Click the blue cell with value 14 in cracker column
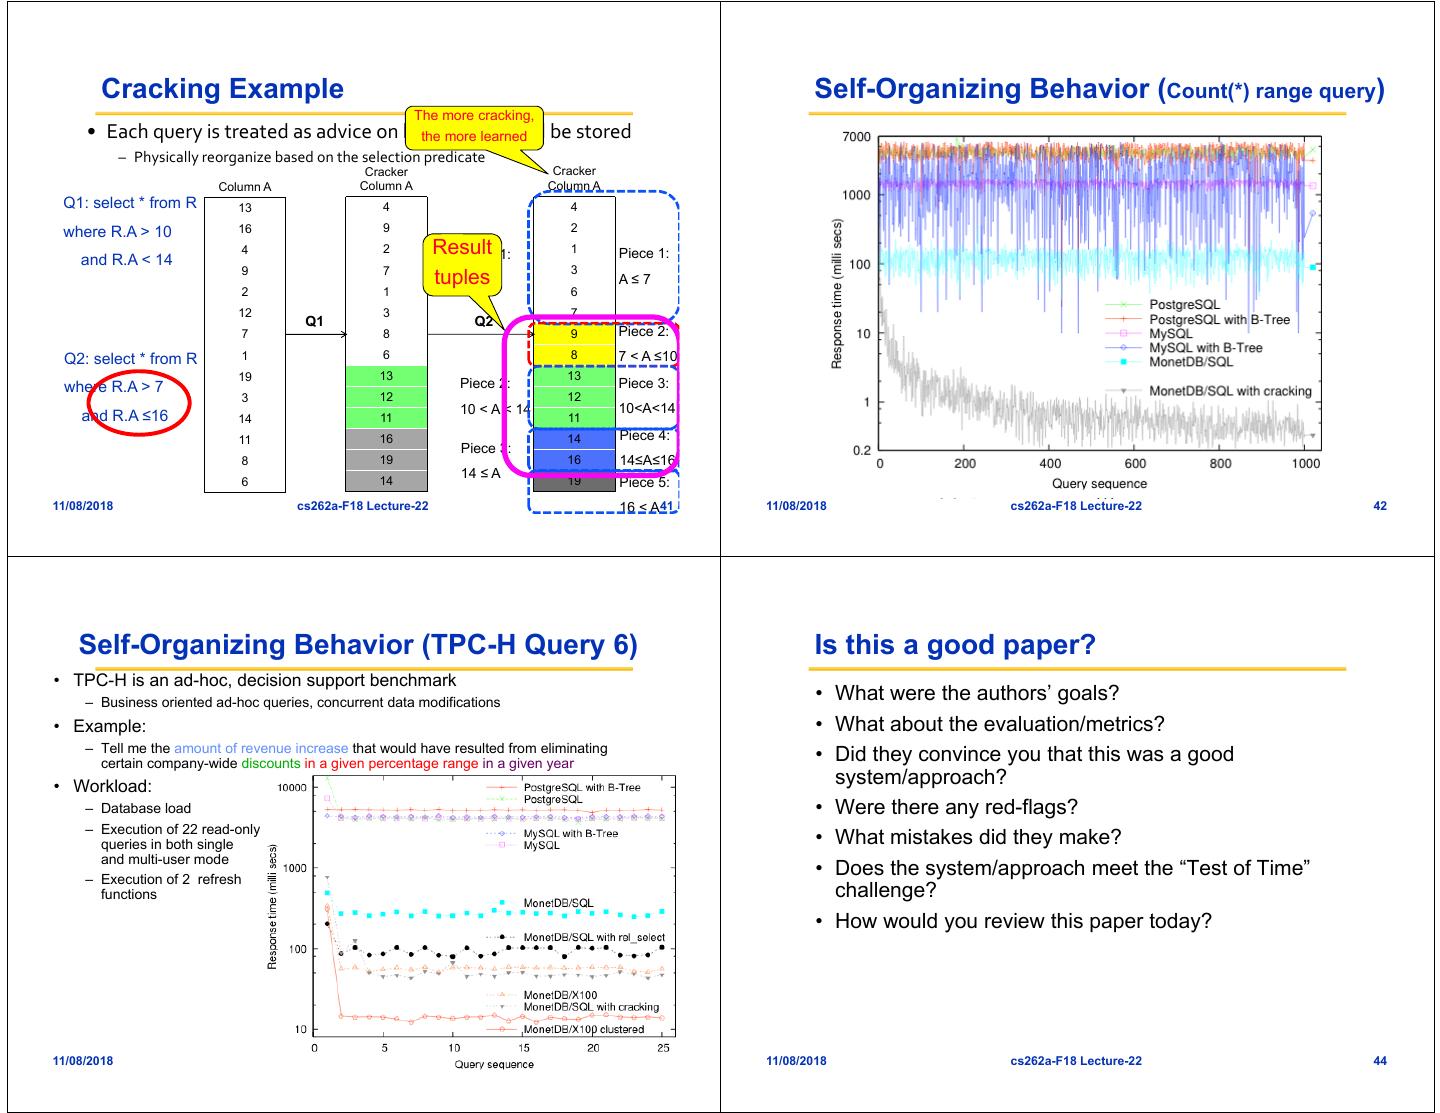Screen dimensions: 1440x1113 (574, 439)
